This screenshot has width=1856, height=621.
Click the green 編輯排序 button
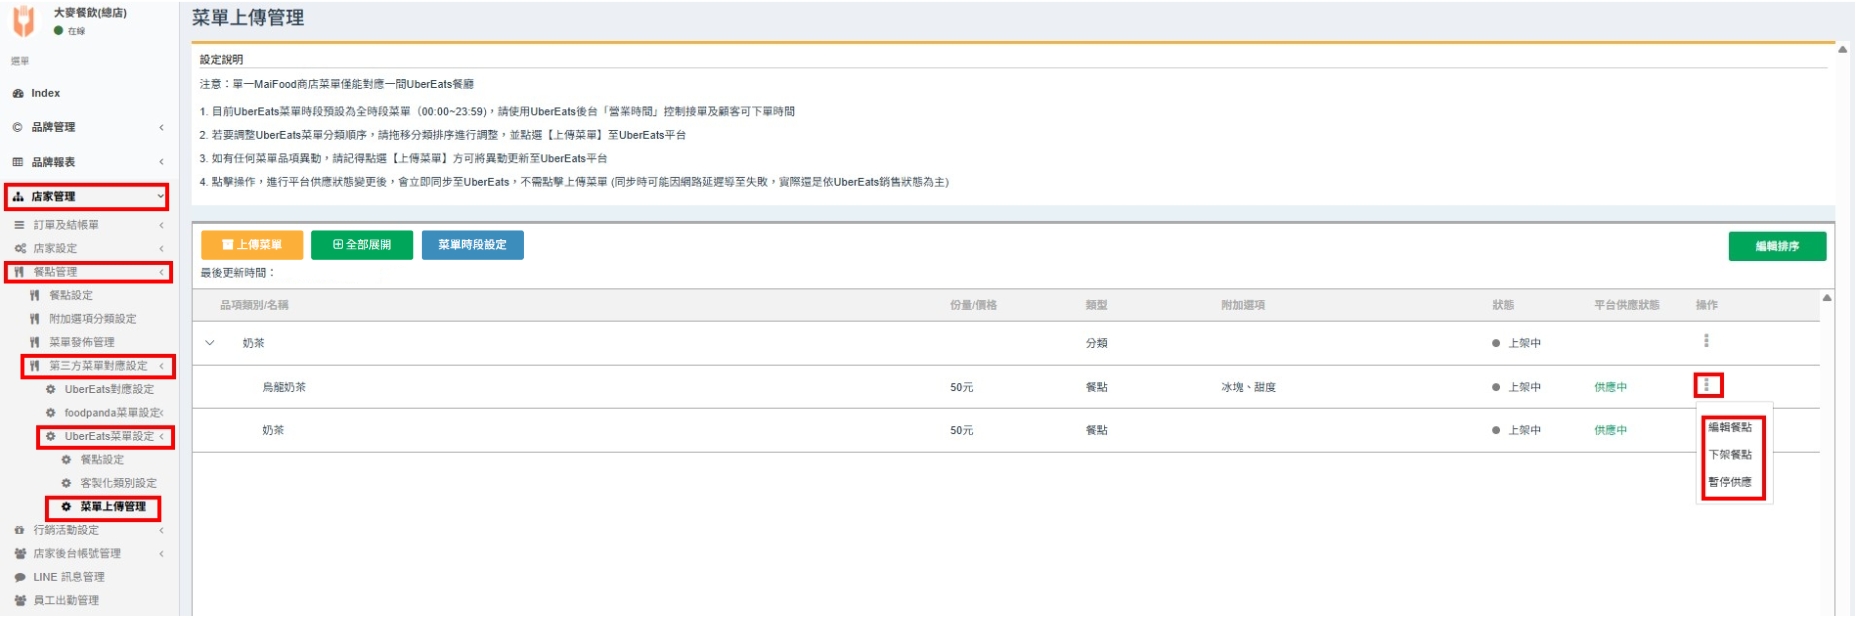1776,246
